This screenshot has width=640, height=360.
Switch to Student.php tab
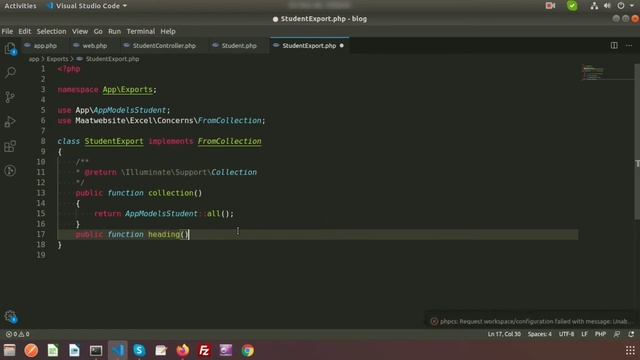[239, 46]
